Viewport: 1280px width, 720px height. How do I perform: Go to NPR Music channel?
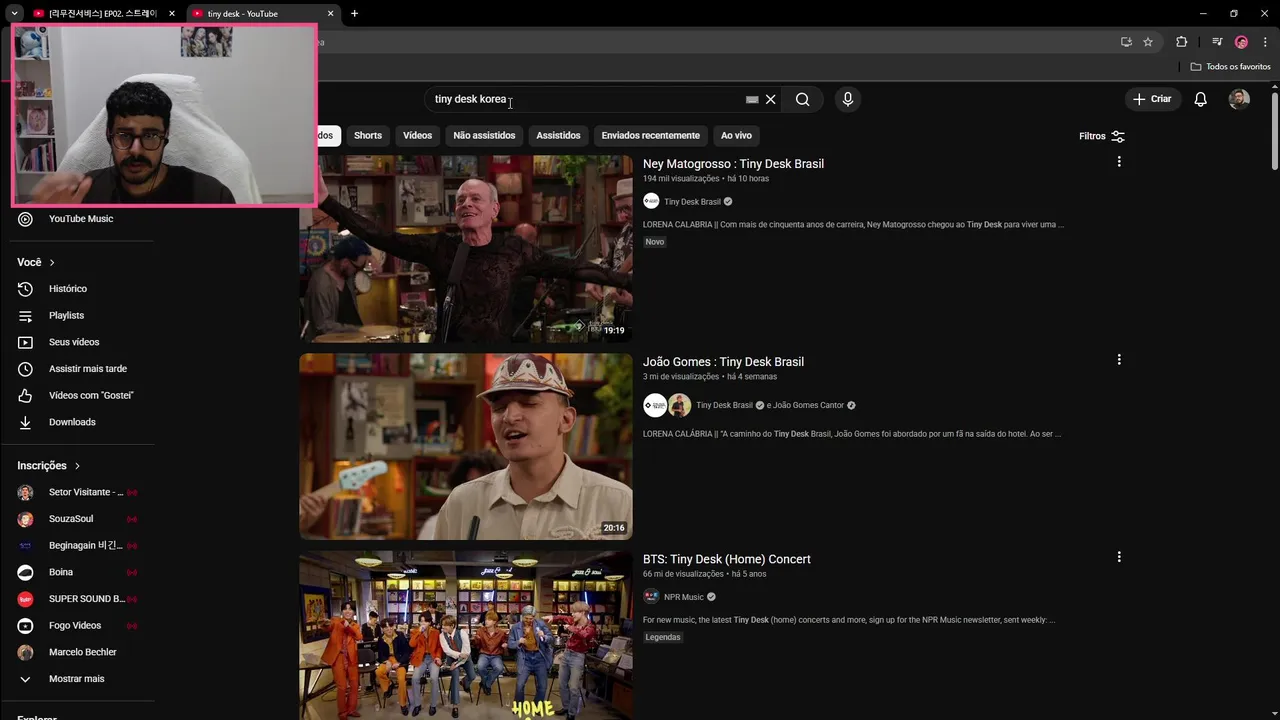point(684,597)
